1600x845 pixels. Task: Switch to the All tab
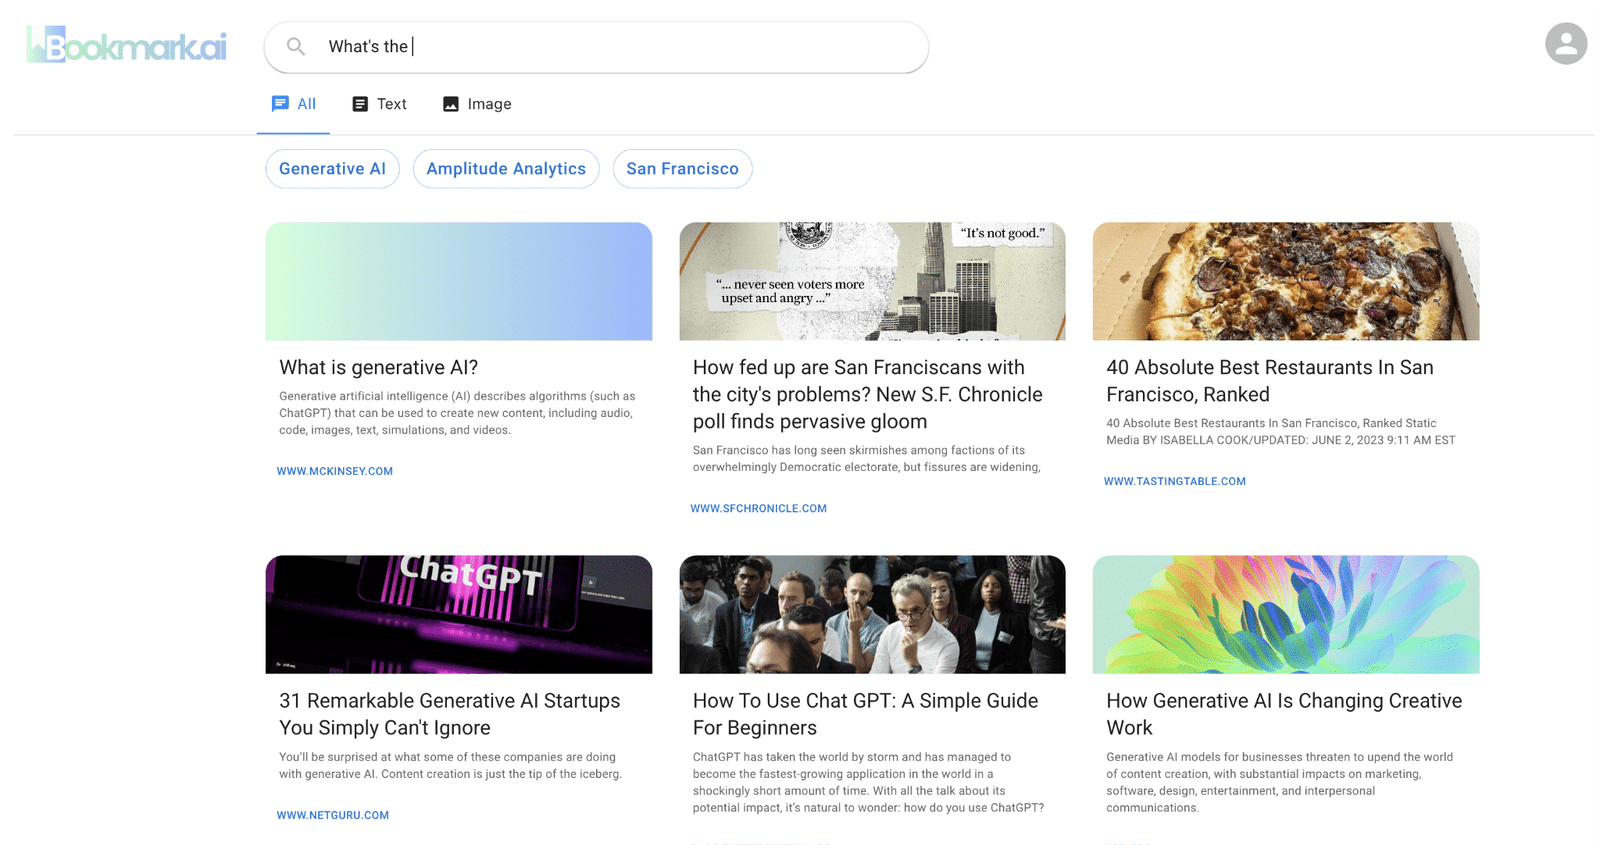point(293,104)
